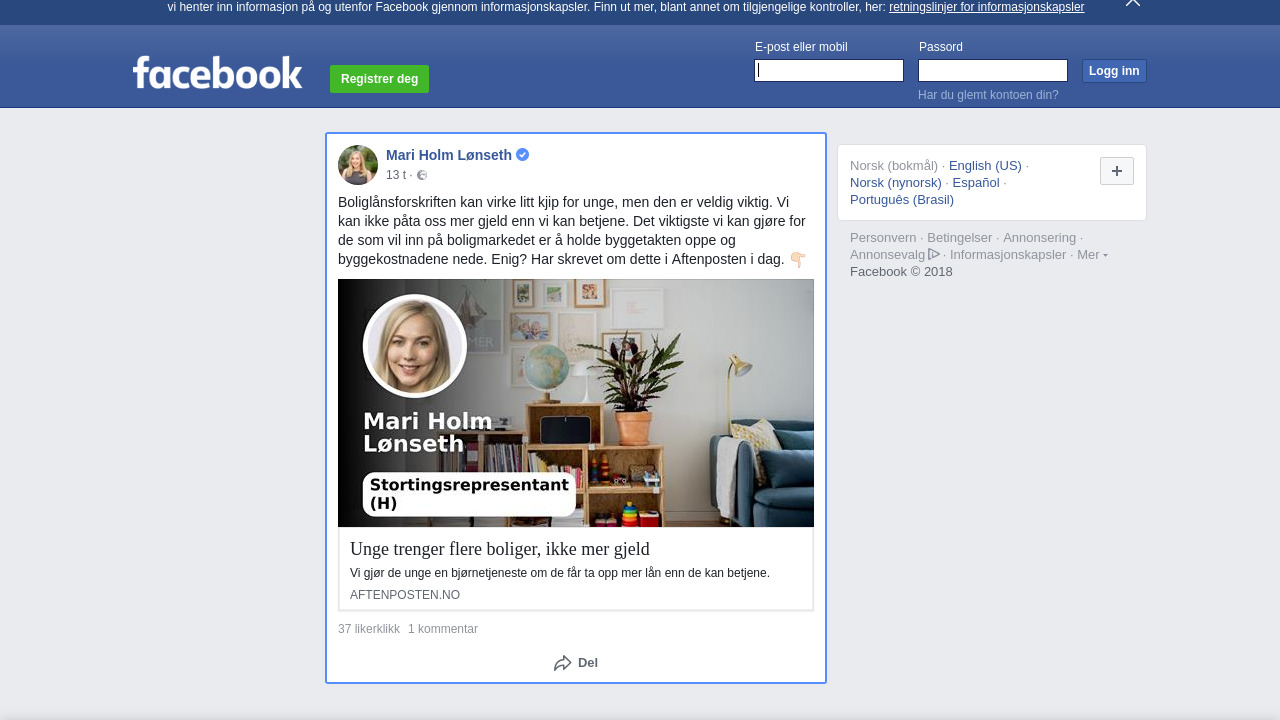Click the AdChoices triangle icon
The image size is (1280, 720).
click(x=934, y=254)
